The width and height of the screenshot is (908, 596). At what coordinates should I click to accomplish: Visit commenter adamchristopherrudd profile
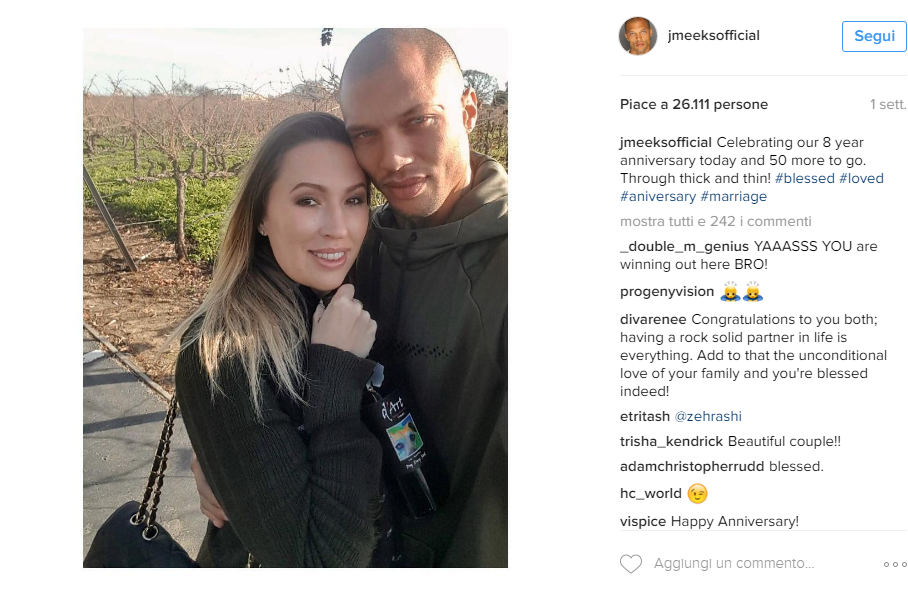click(692, 466)
